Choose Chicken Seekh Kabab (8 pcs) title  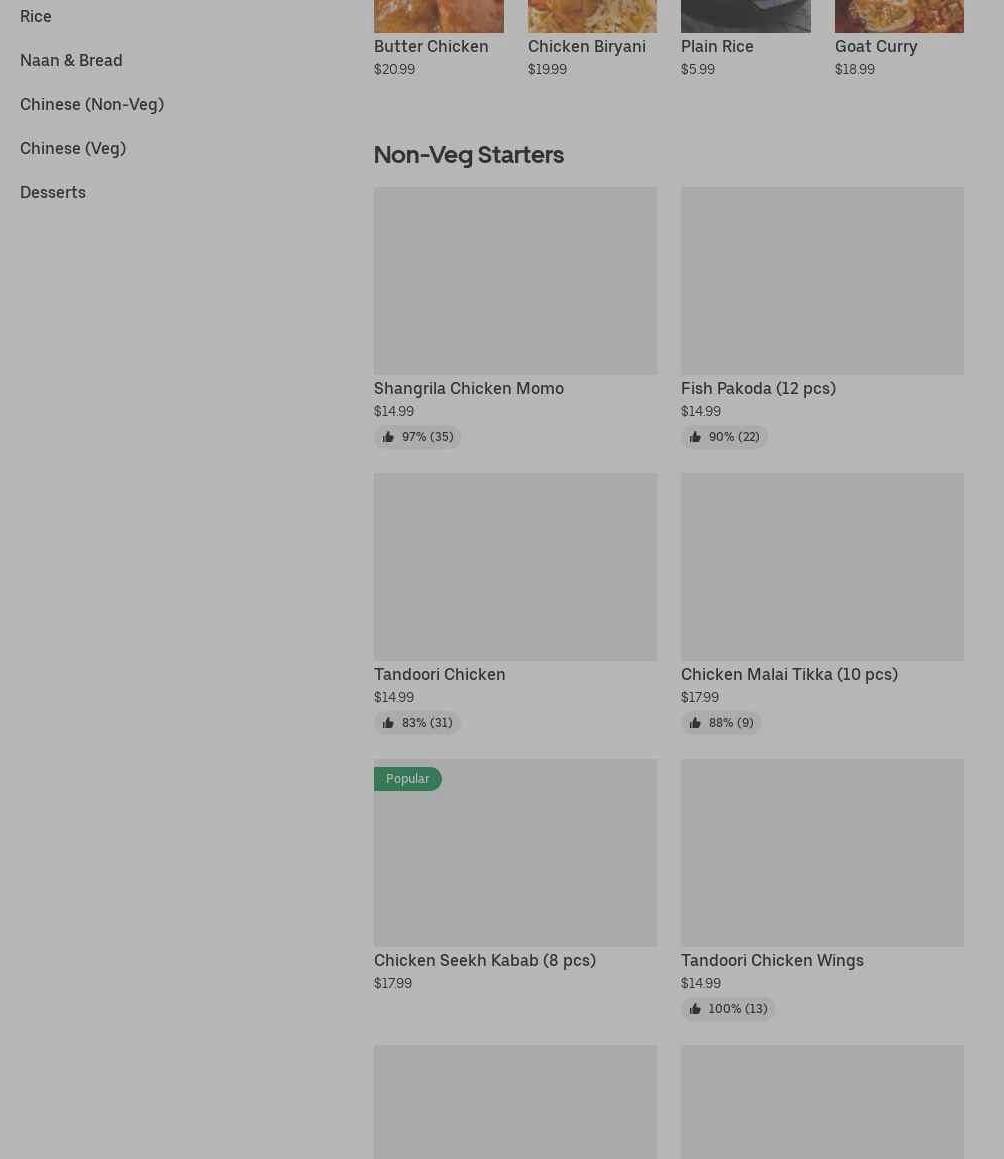click(485, 960)
